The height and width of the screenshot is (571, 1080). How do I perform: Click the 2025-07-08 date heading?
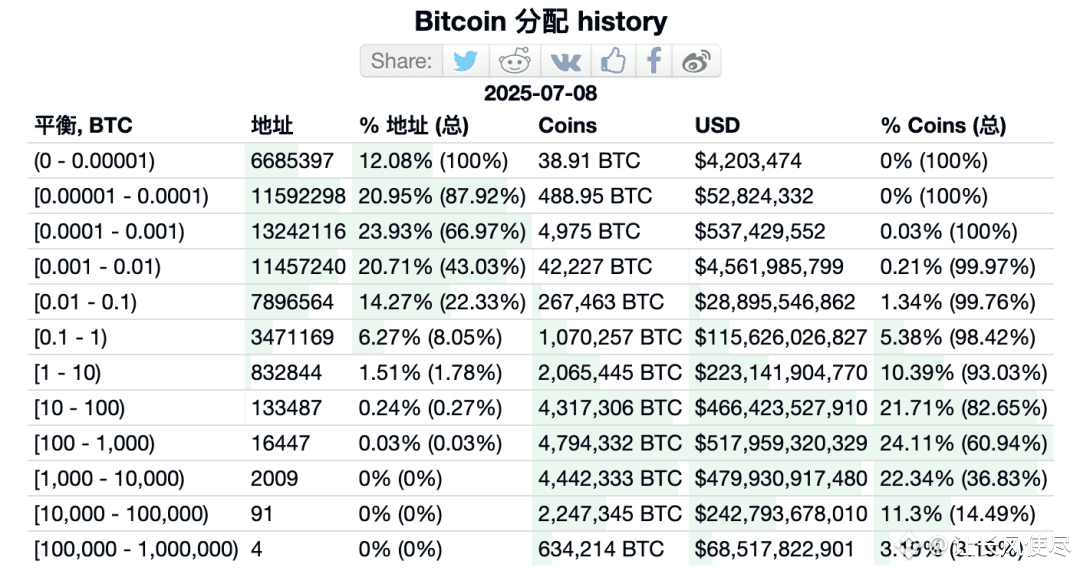(541, 93)
